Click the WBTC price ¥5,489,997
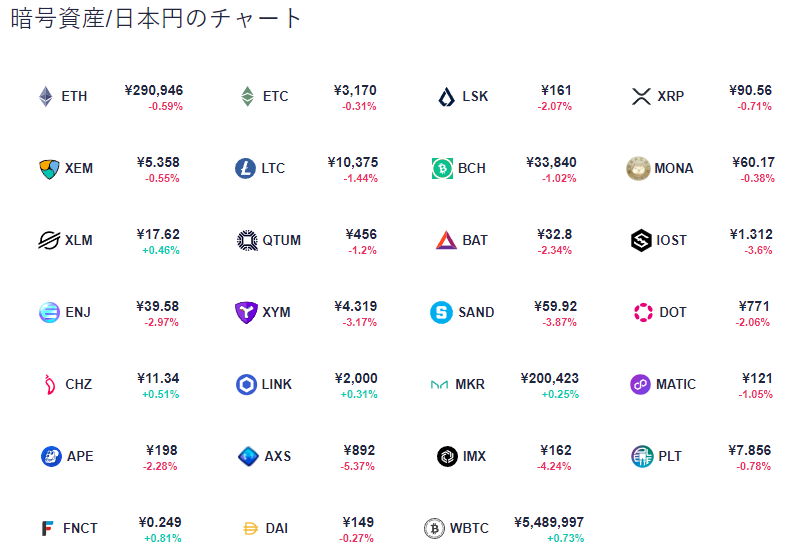The height and width of the screenshot is (553, 786). (x=548, y=522)
